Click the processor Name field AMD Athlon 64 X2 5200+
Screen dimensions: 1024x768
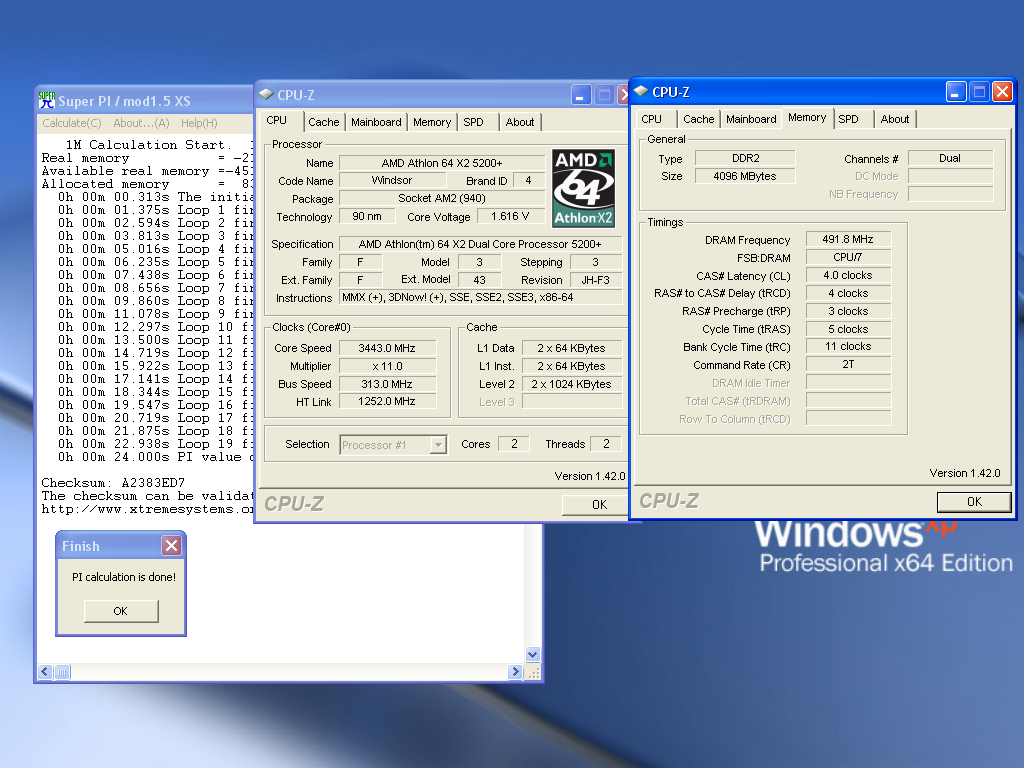(441, 163)
